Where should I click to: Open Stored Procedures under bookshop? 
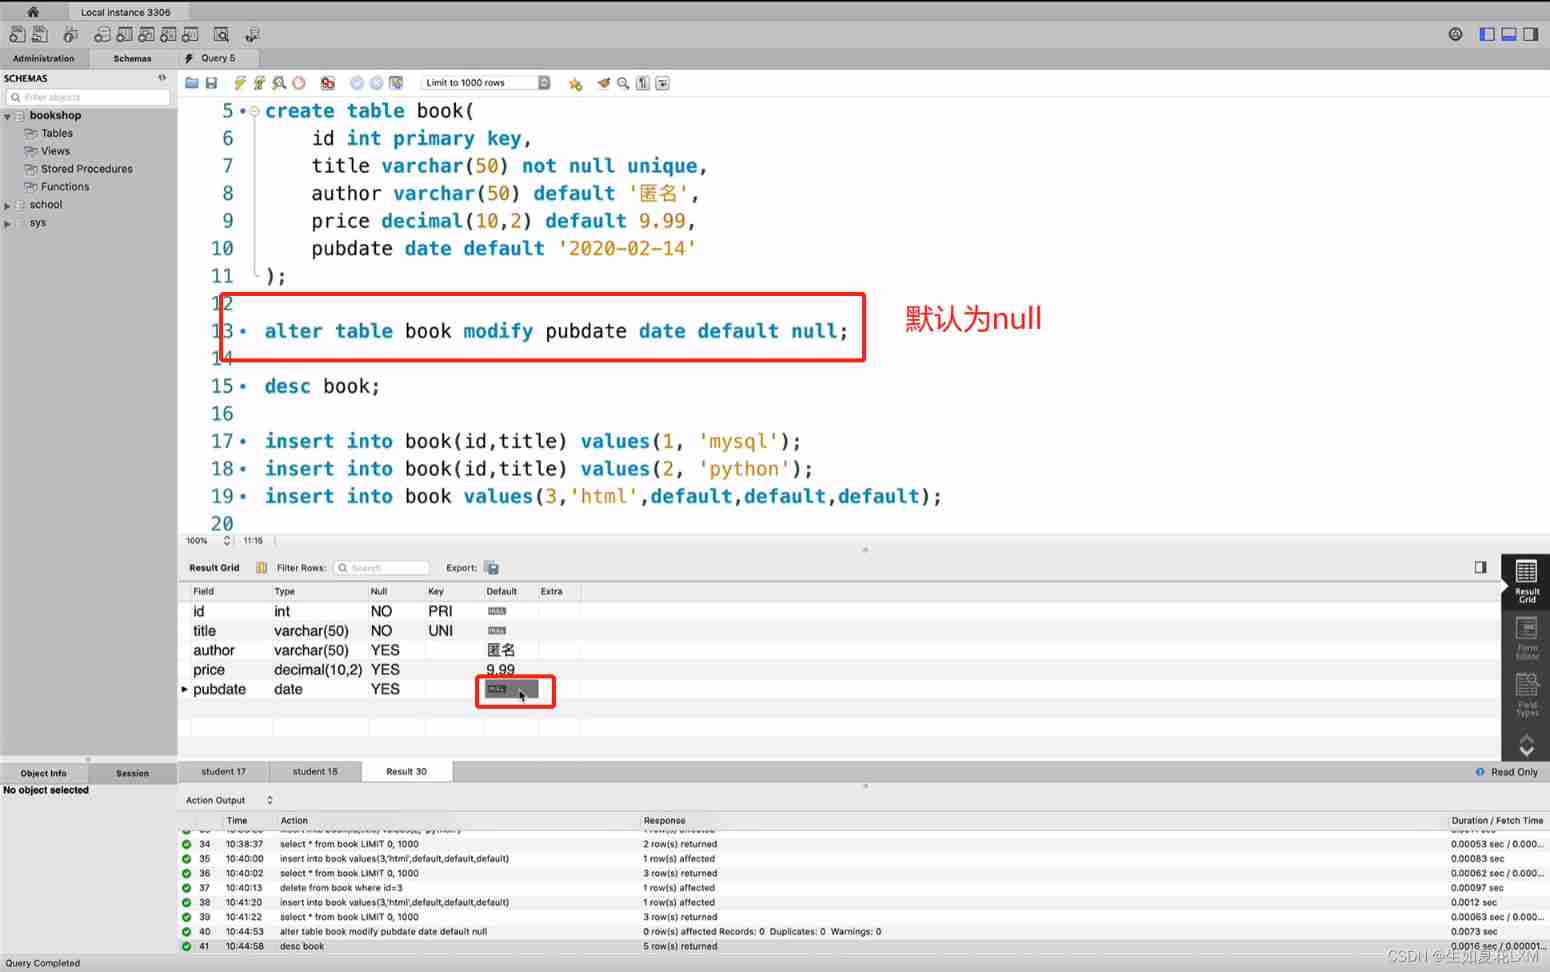tap(86, 169)
